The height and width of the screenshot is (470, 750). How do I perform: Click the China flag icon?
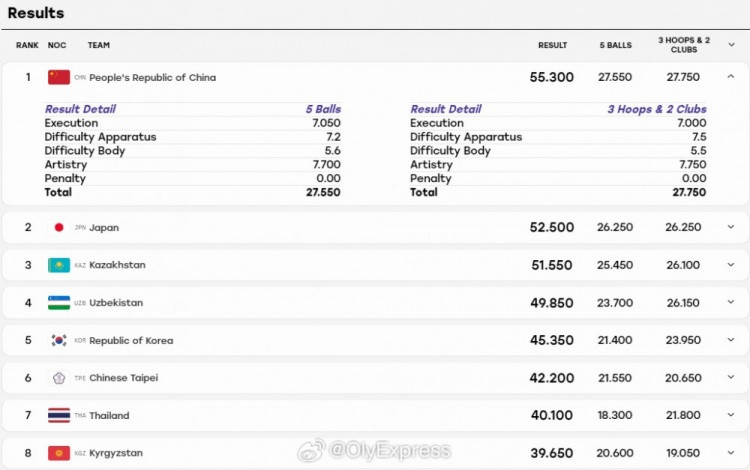59,77
